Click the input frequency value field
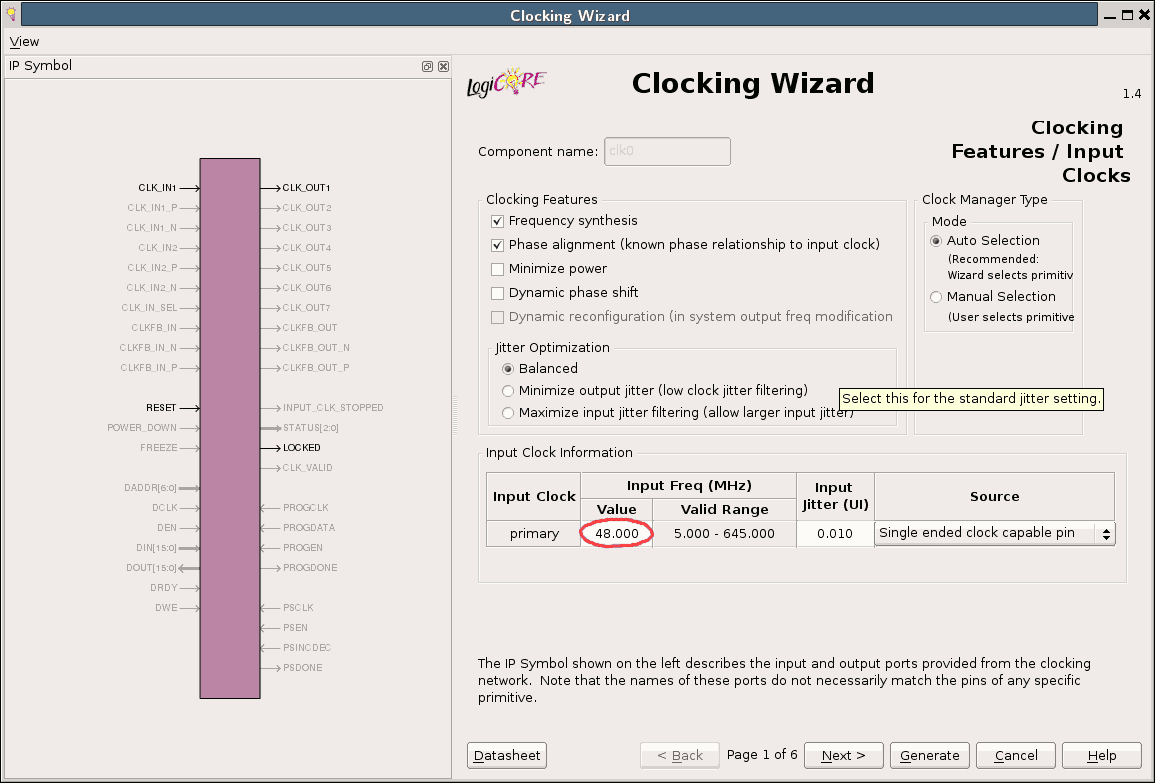1155x783 pixels. (x=617, y=534)
